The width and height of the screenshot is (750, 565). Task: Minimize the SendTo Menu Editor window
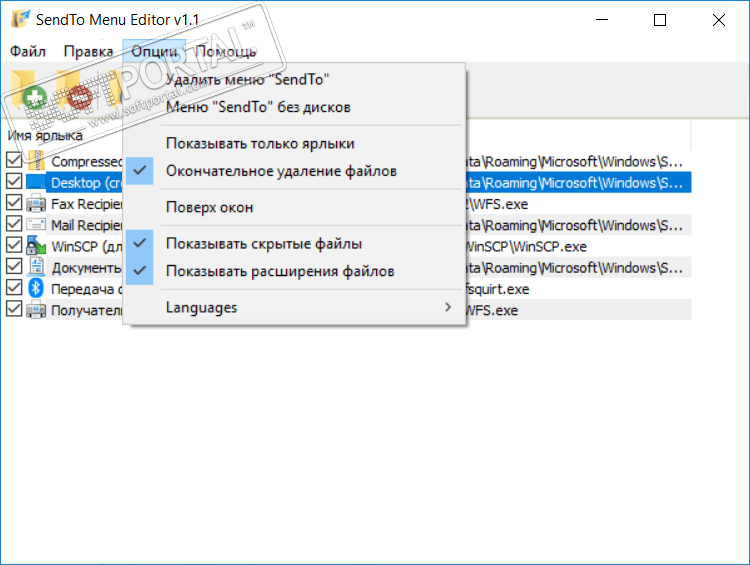click(602, 20)
